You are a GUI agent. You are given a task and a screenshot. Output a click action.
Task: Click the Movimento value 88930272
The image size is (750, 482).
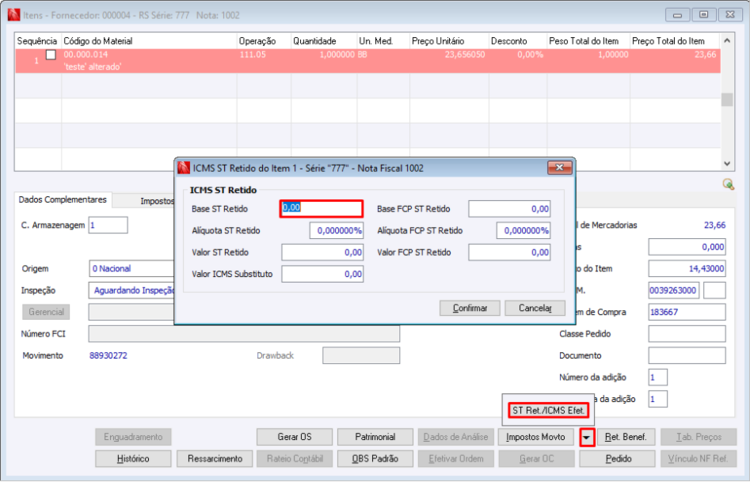click(x=109, y=356)
